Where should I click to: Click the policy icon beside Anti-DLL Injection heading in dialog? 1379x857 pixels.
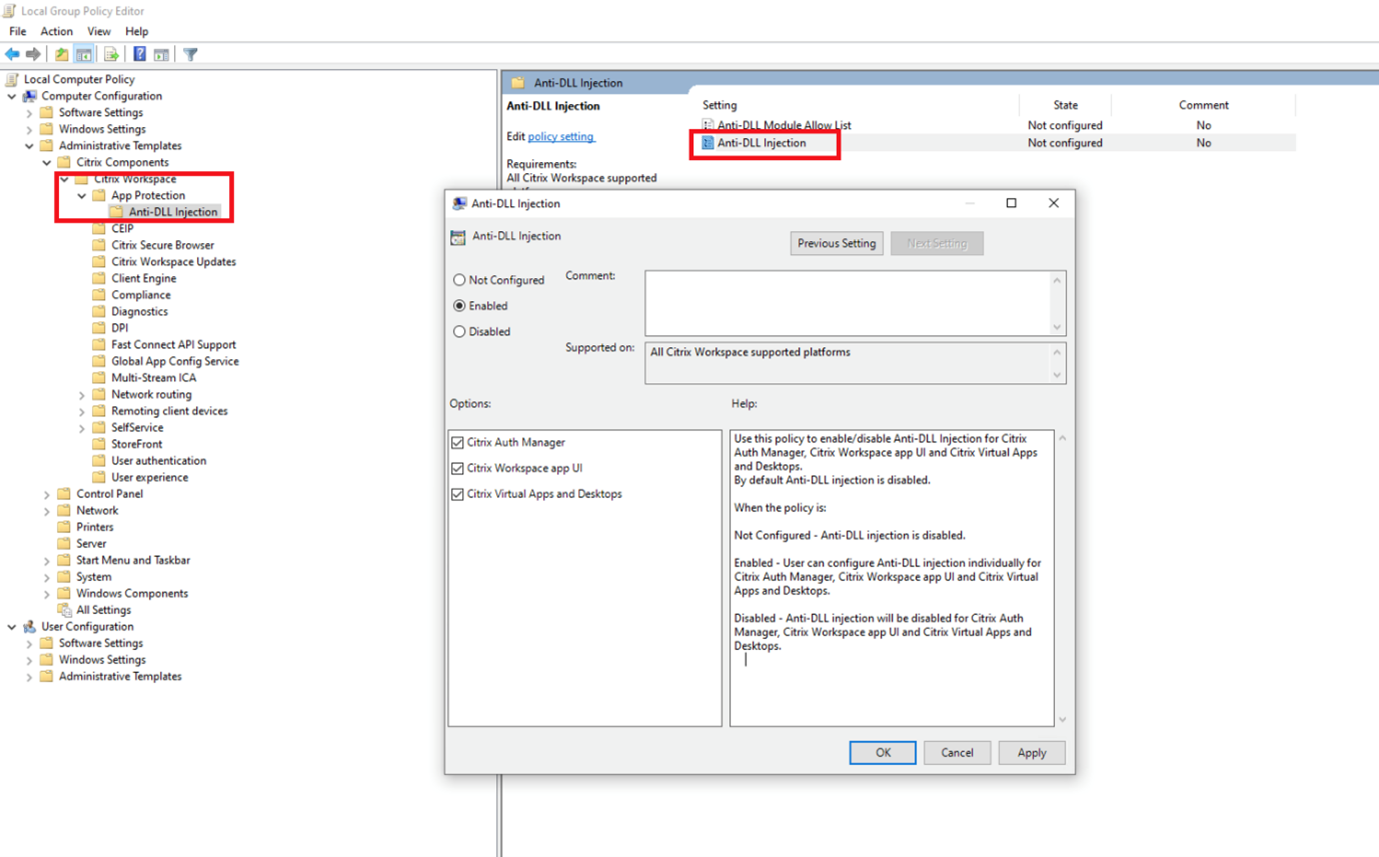[458, 237]
